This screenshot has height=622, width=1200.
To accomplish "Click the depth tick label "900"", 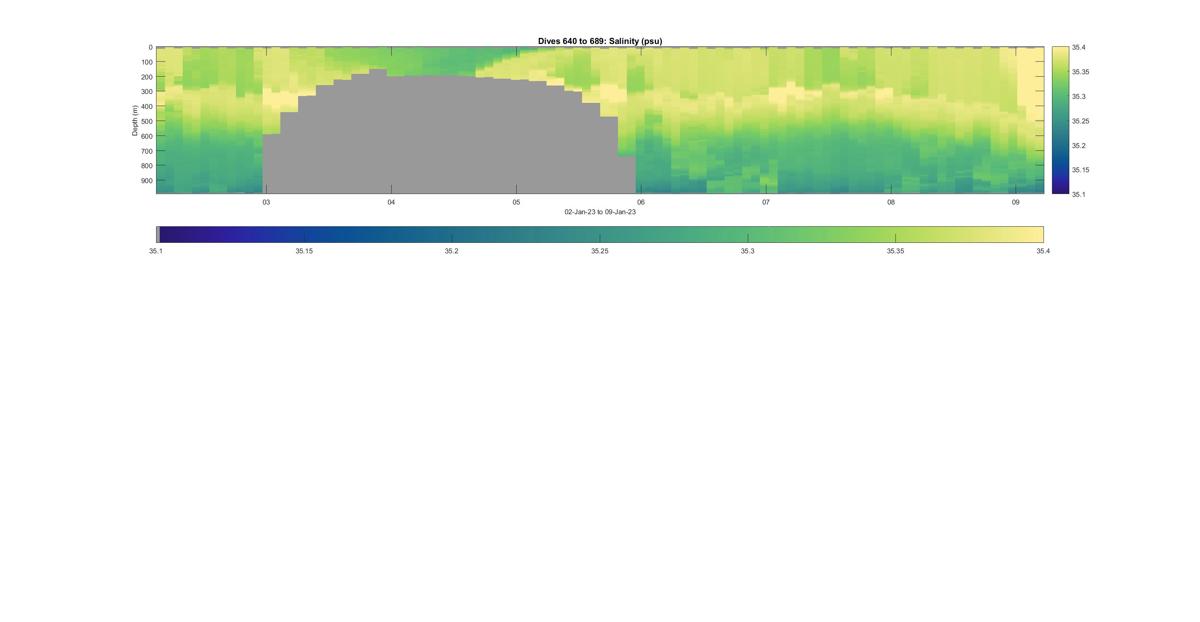I will (146, 181).
